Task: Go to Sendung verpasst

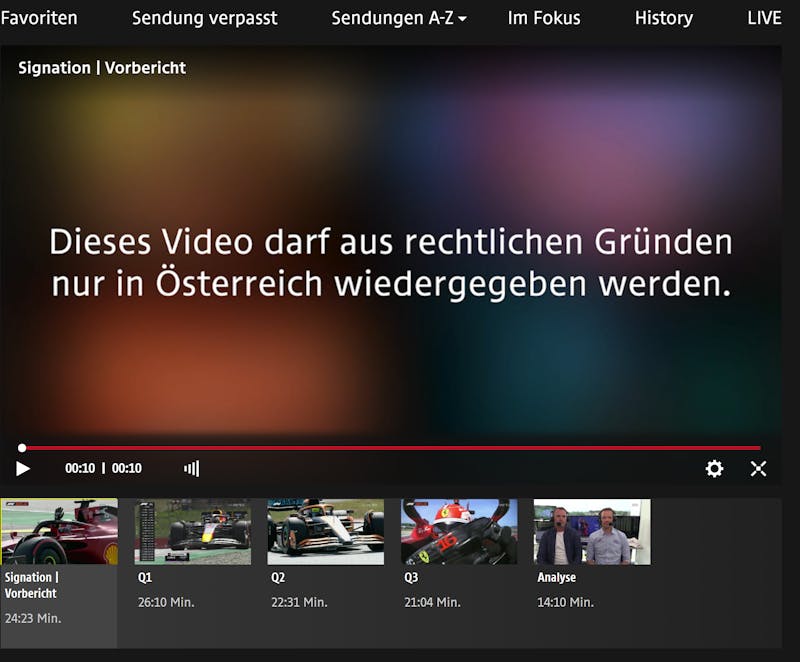Action: tap(205, 18)
